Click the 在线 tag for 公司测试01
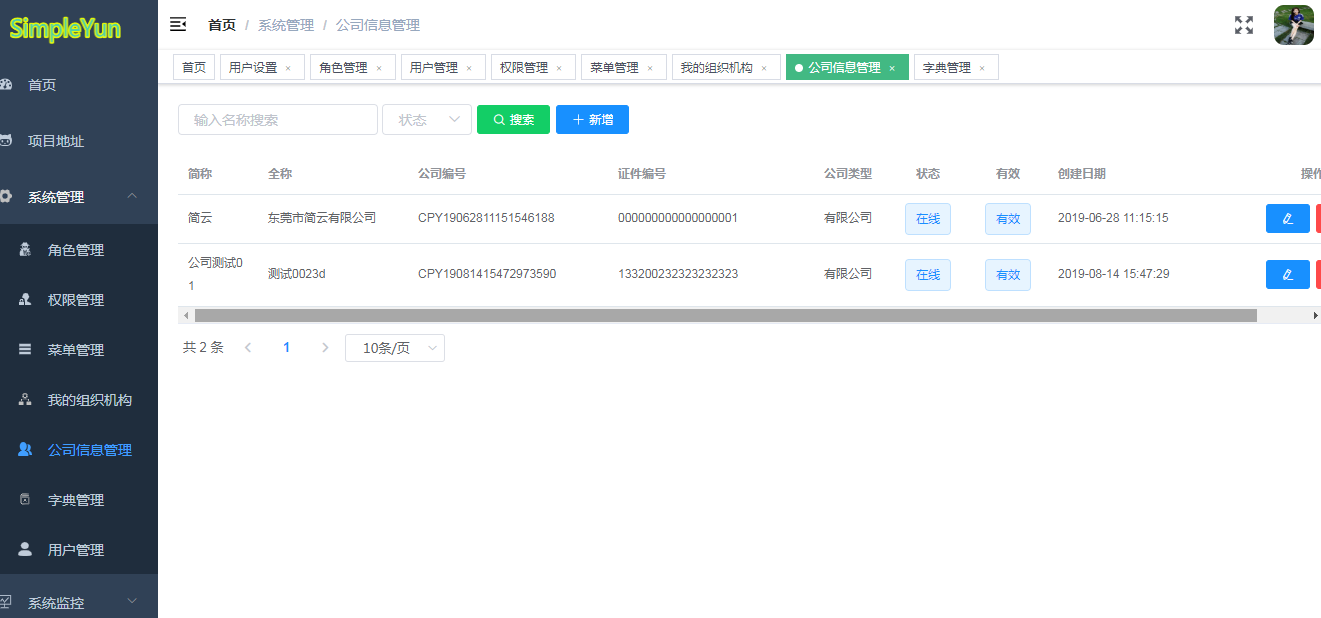 coord(927,274)
